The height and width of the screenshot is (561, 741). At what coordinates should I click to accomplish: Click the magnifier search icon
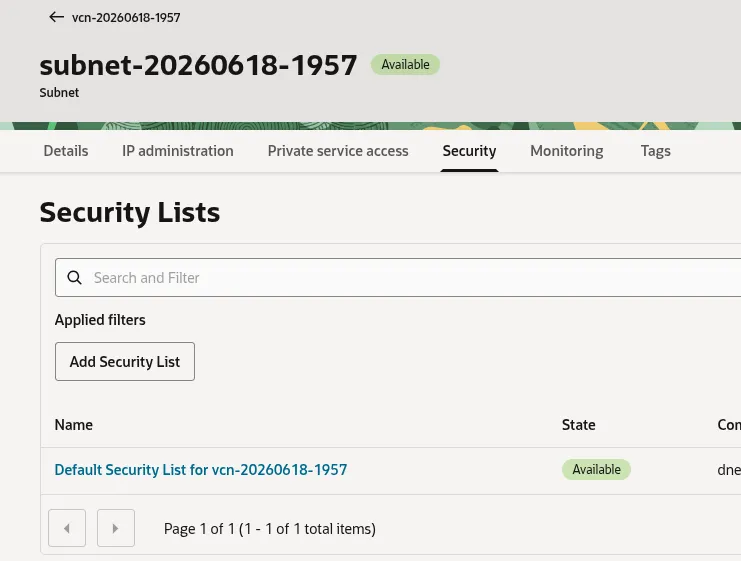[74, 277]
